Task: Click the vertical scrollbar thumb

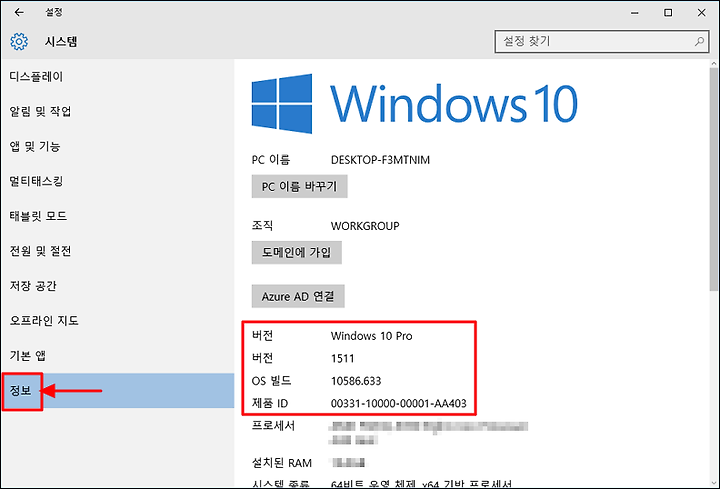Action: (713, 179)
